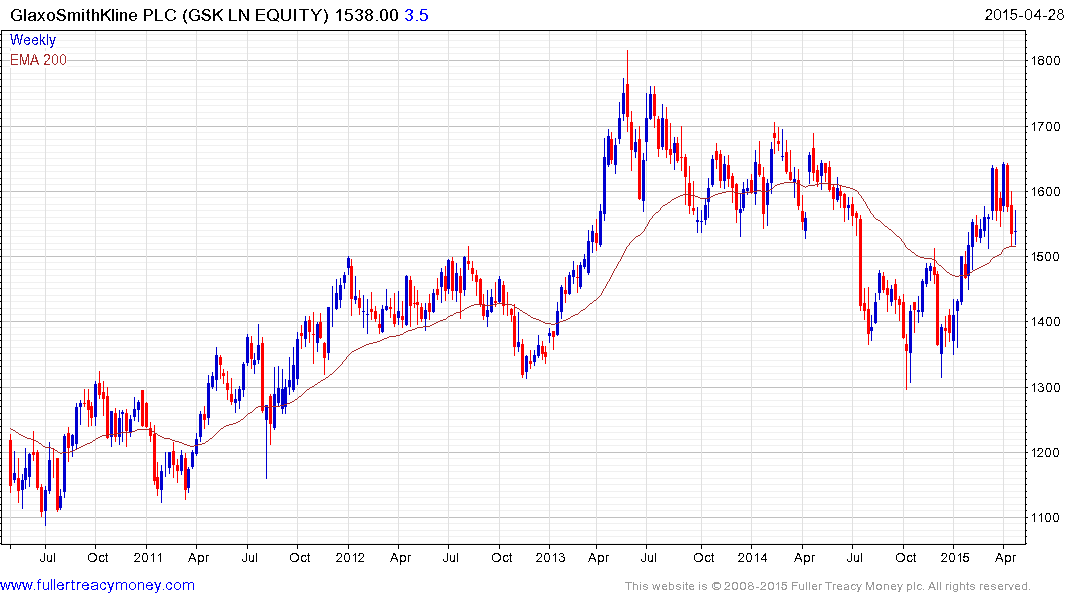The image size is (1075, 600).
Task: Select the 1800 price axis label
Action: pyautogui.click(x=1046, y=61)
